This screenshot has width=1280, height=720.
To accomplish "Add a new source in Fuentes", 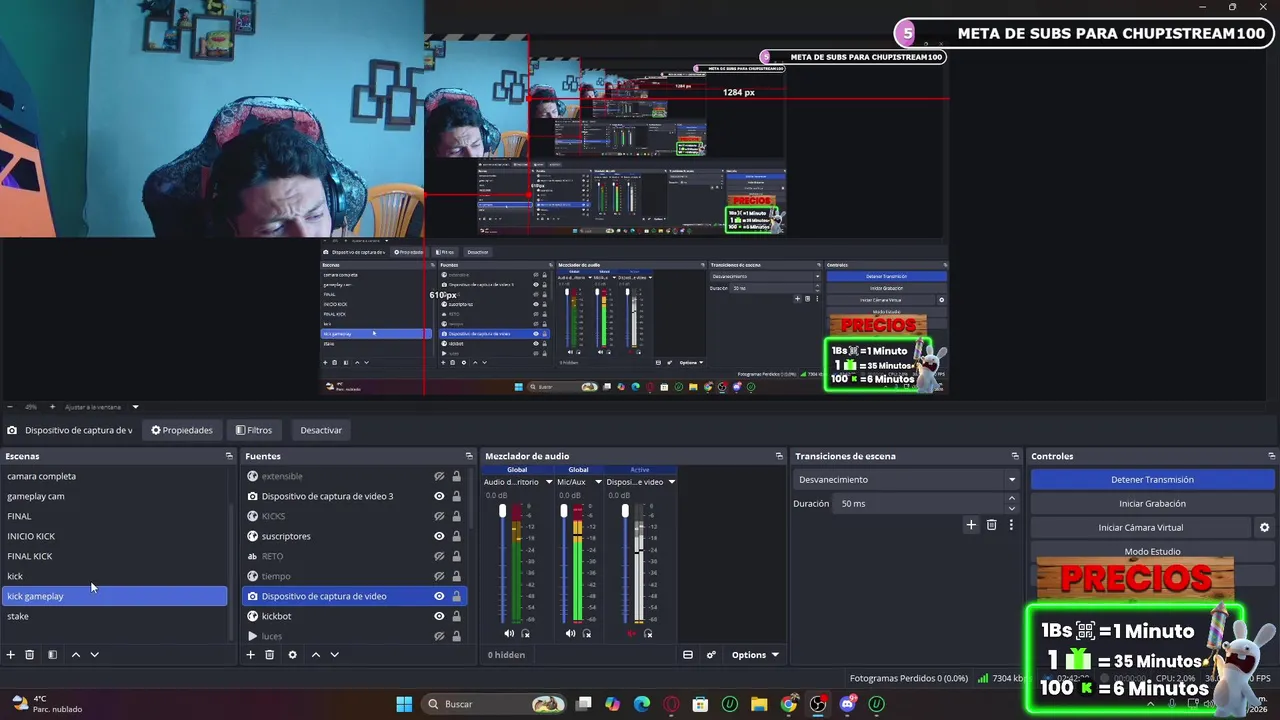I will click(x=251, y=655).
